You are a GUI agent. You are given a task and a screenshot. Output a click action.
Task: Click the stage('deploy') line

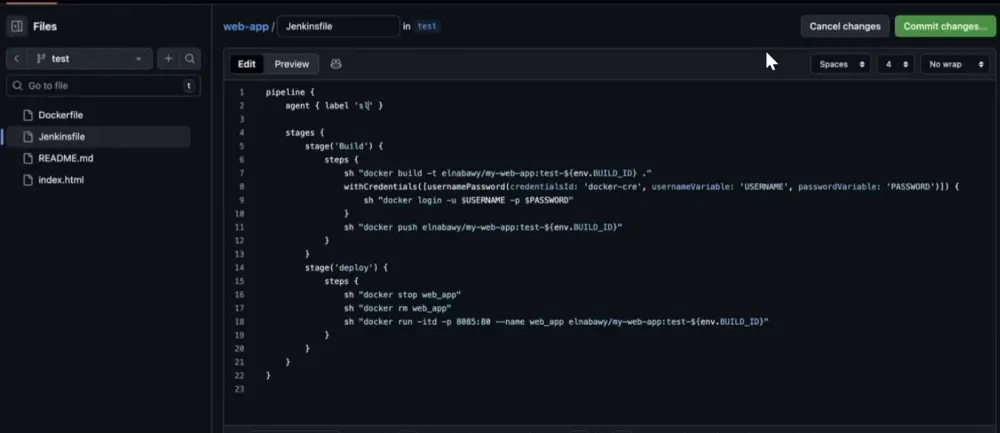click(346, 268)
